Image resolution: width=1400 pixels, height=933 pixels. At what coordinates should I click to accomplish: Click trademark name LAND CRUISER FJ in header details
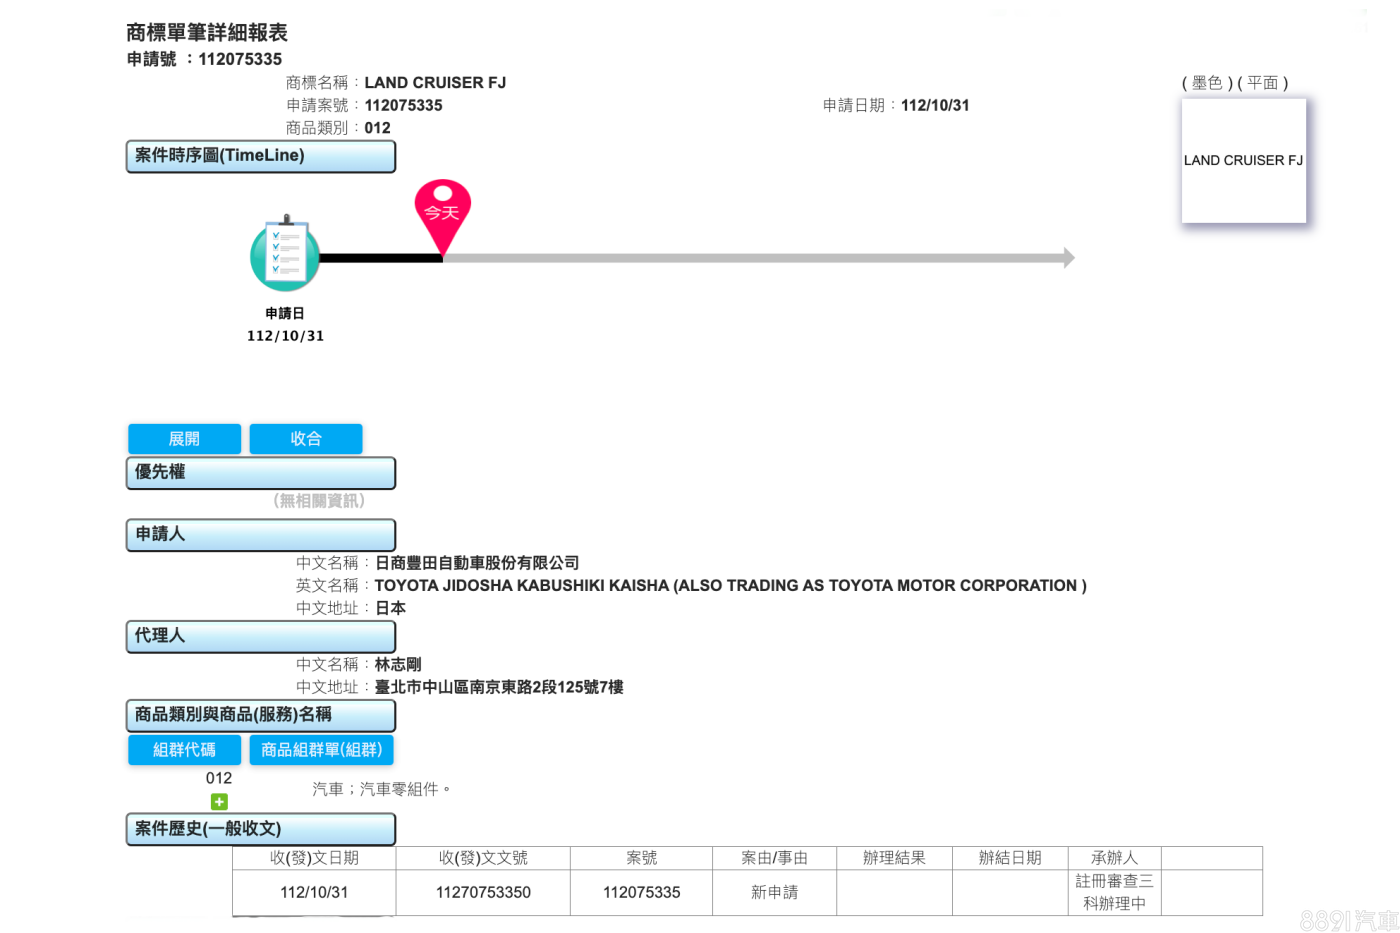tap(435, 83)
